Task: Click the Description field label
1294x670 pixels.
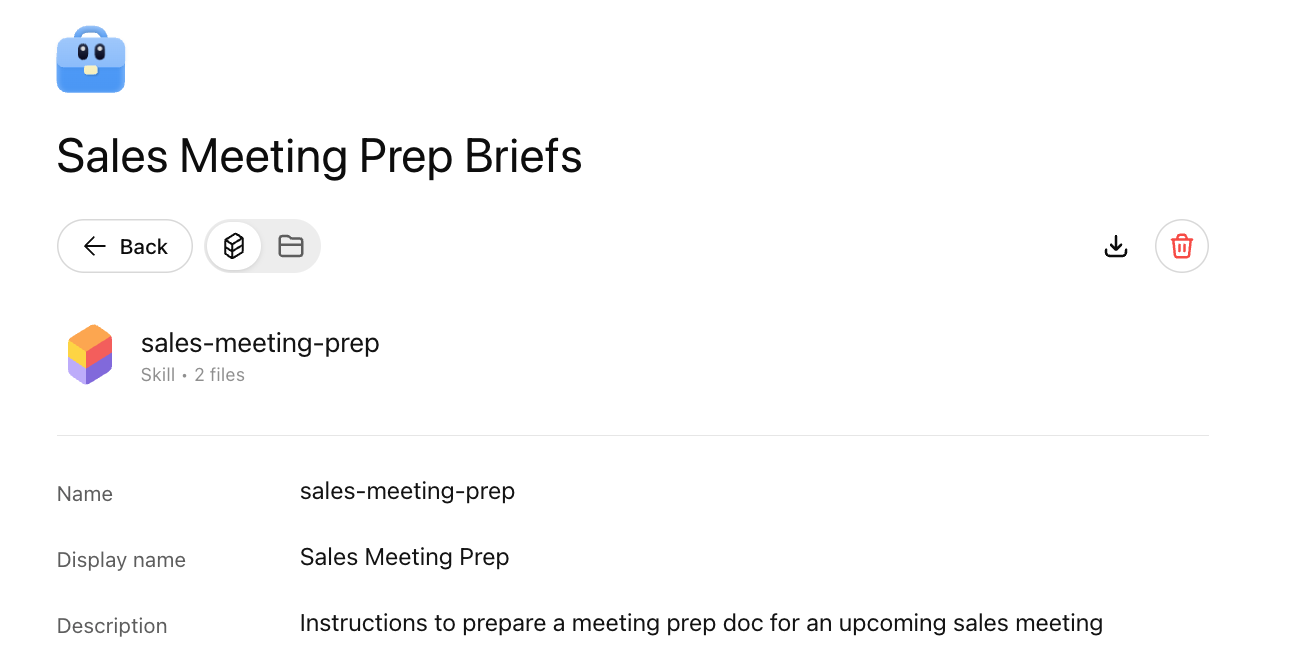Action: point(112,626)
